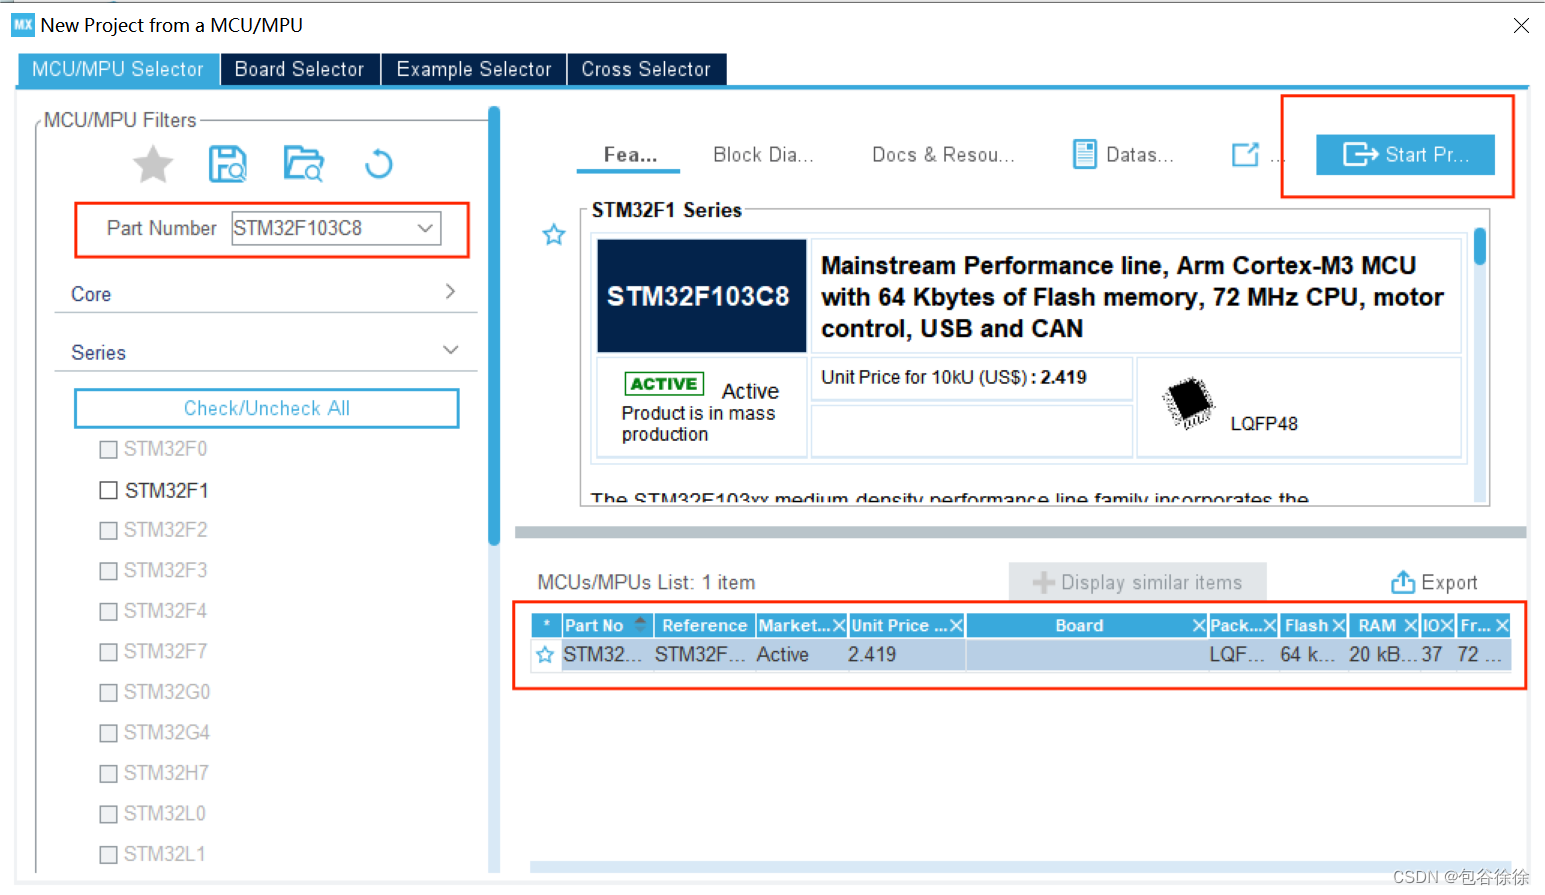Viewport: 1545px width, 895px height.
Task: Click the ACTIVE status badge
Action: point(664,384)
